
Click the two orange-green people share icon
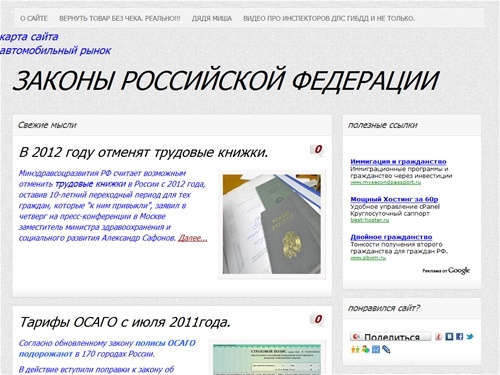355,349
